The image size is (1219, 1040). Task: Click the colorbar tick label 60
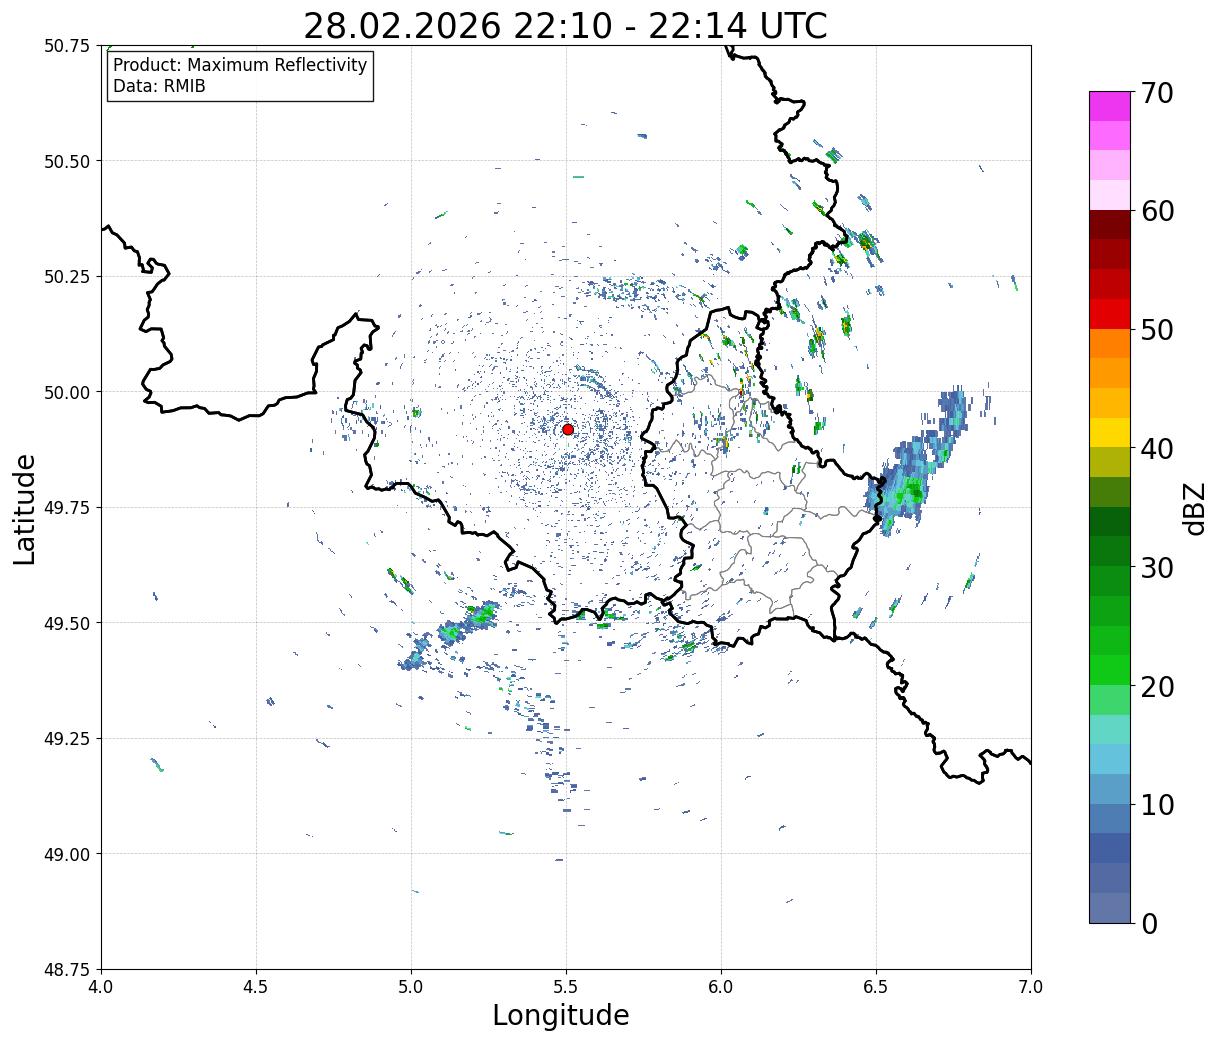pyautogui.click(x=1157, y=211)
